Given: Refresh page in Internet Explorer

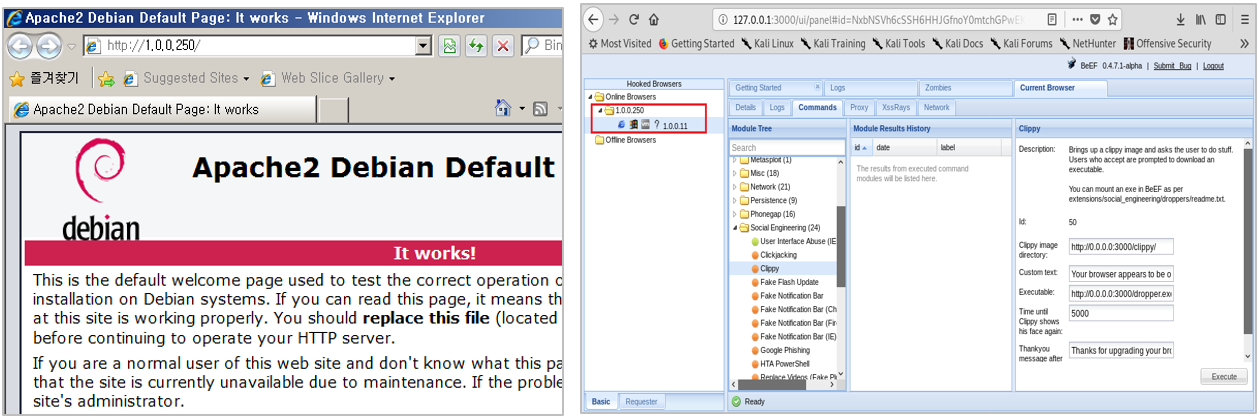Looking at the screenshot, I should [477, 45].
